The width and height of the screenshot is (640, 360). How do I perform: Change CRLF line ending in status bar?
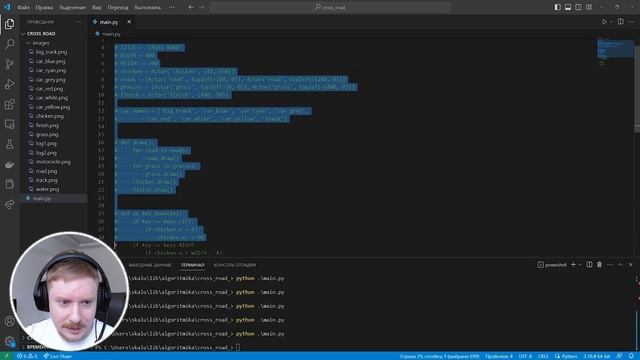(x=543, y=356)
